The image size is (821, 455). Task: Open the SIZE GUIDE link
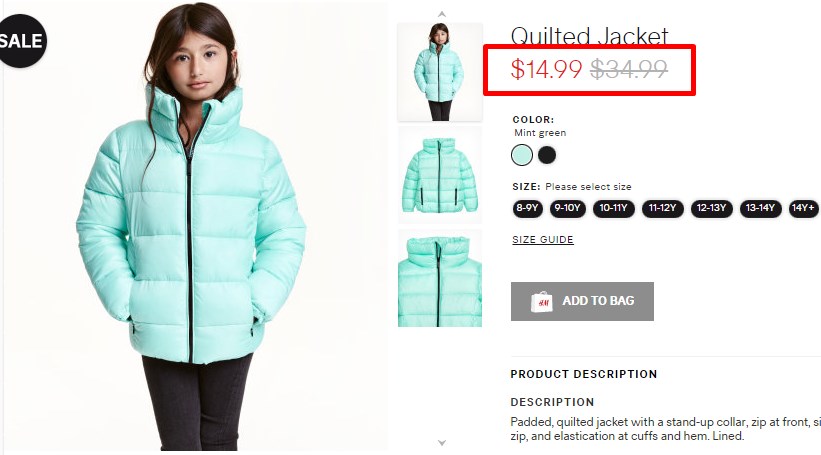[x=543, y=240]
